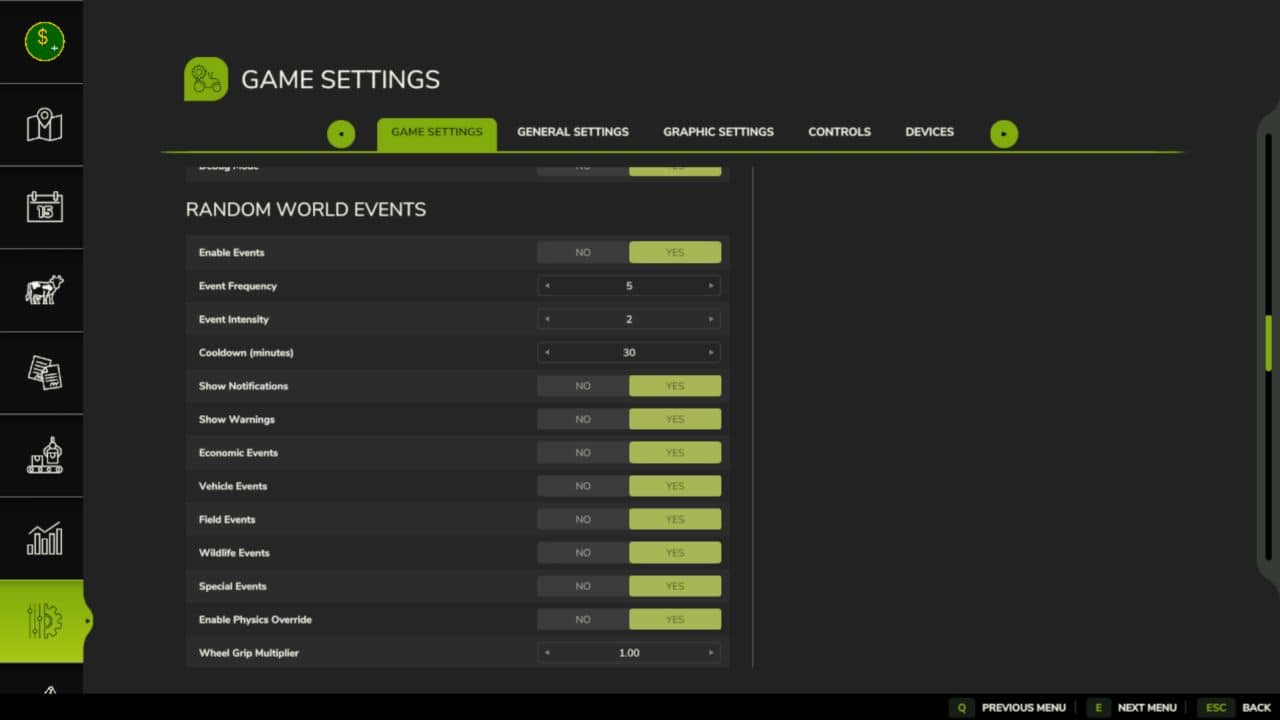Increase Event Frequency with right arrow

coord(711,286)
